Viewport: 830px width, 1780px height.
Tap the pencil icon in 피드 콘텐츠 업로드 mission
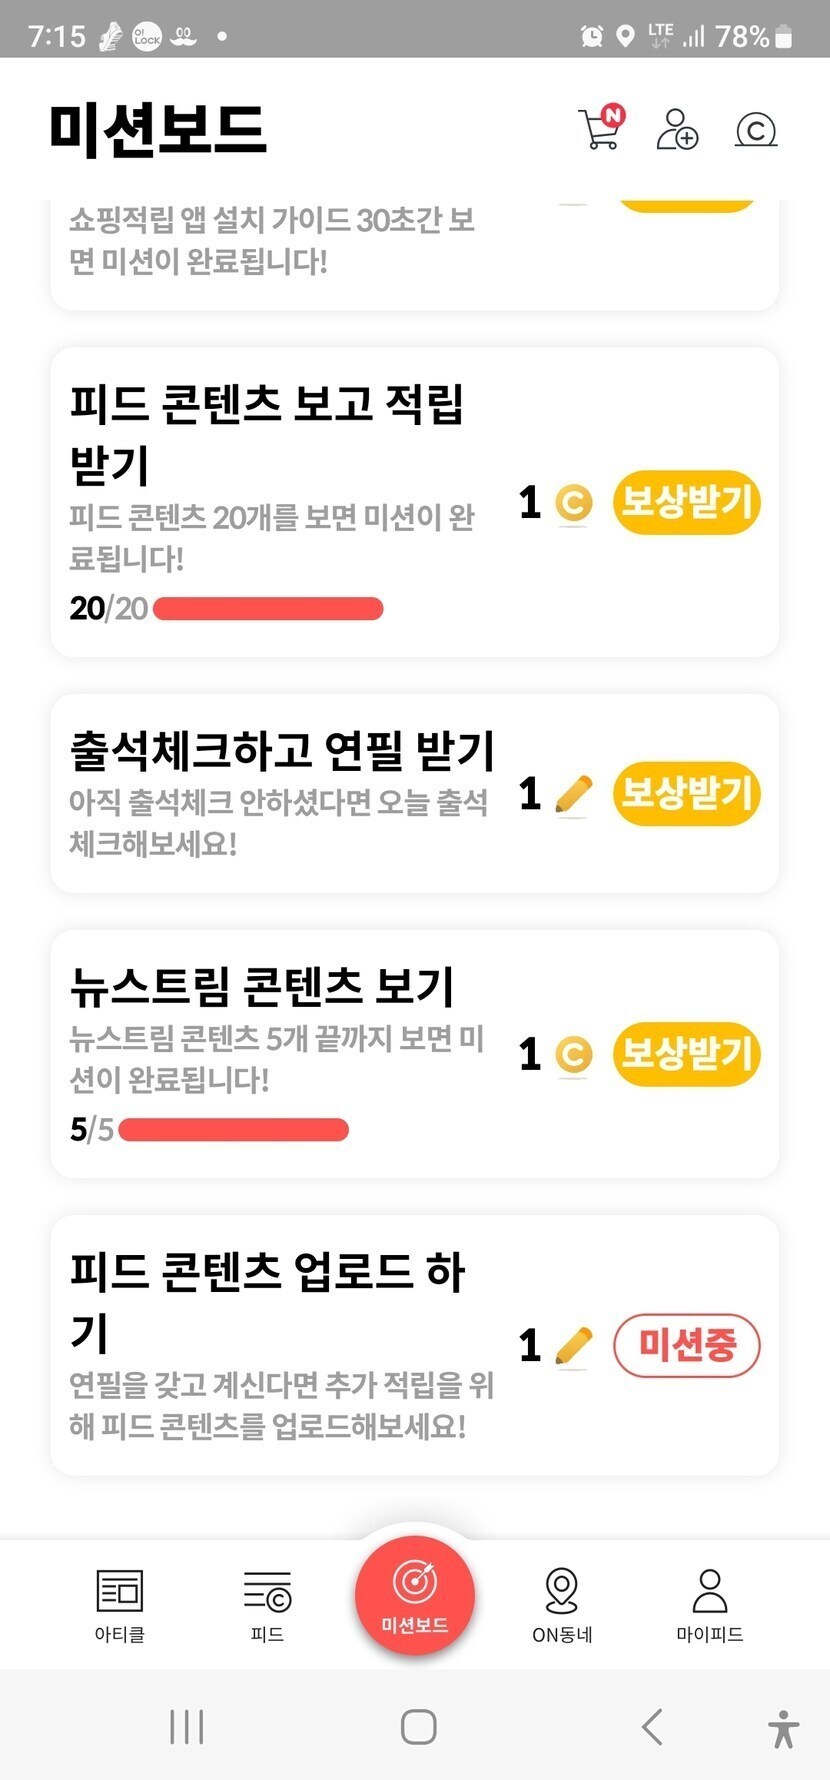[x=573, y=1346]
